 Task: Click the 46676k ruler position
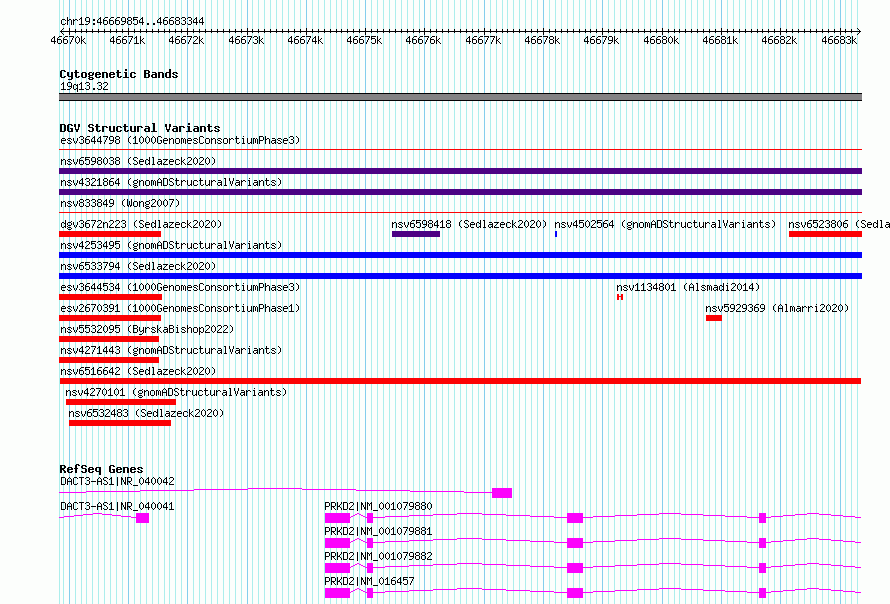(423, 40)
